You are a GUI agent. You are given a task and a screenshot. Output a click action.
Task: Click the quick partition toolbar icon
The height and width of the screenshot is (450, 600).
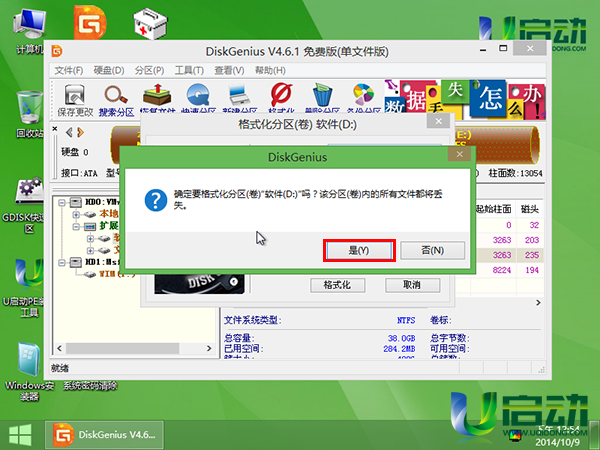point(198,98)
